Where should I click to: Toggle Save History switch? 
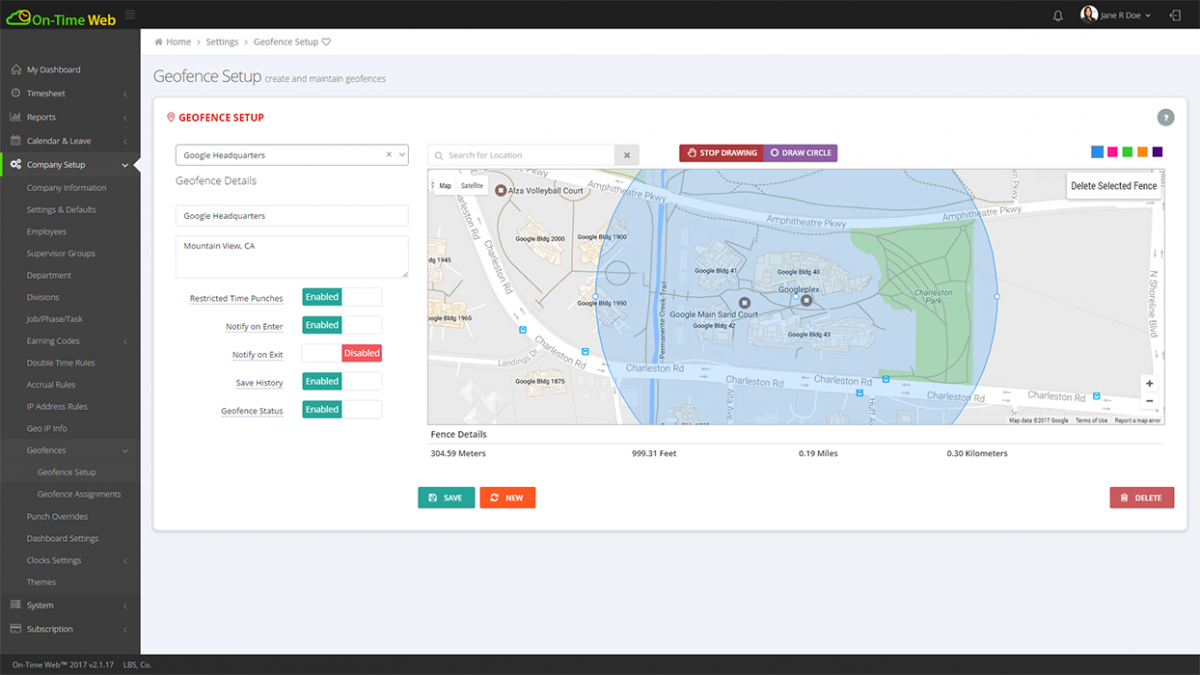pyautogui.click(x=342, y=381)
